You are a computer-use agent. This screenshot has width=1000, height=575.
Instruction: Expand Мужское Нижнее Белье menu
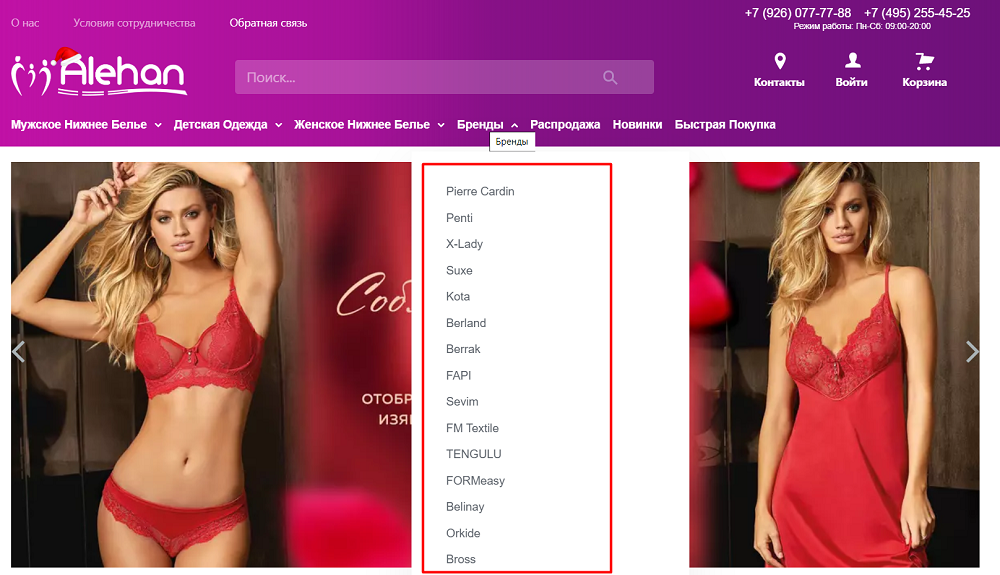[x=86, y=124]
